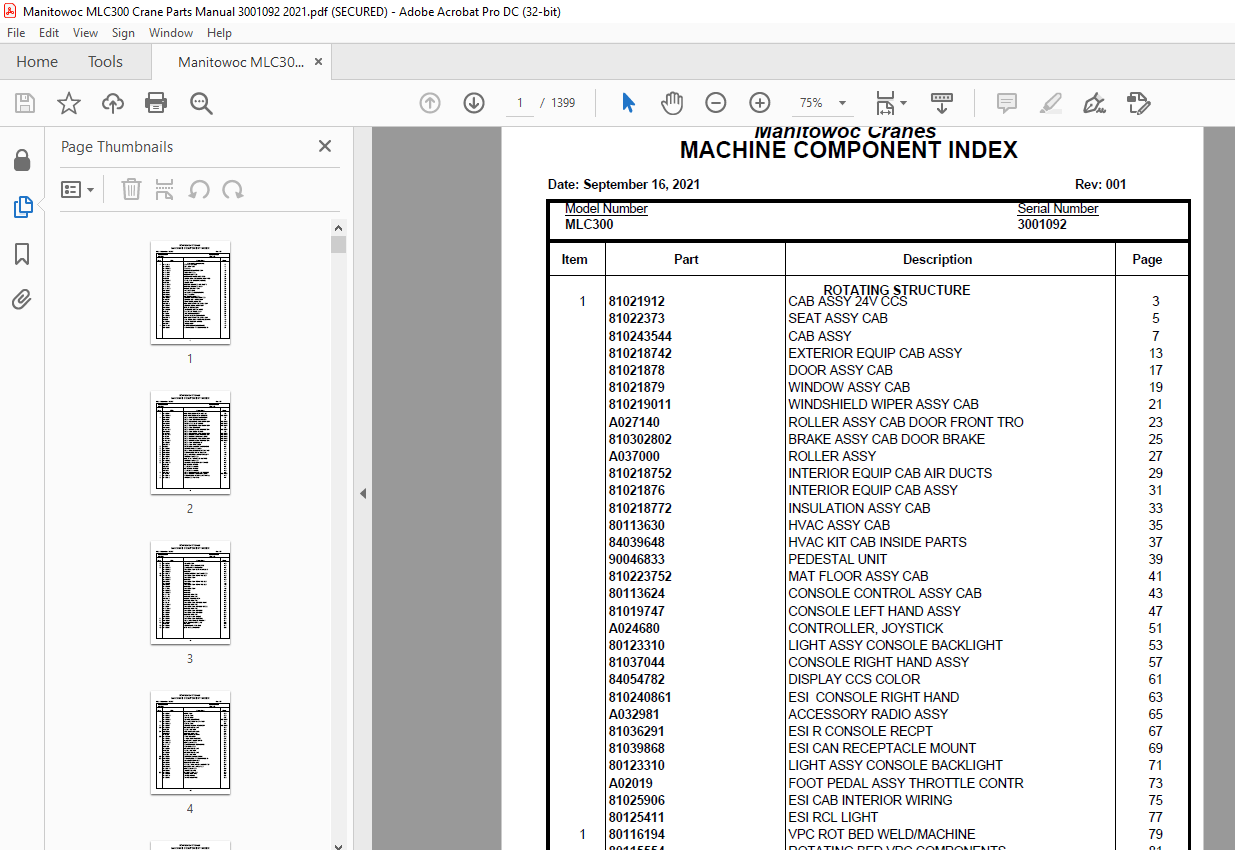Print the document with the printer icon
The height and width of the screenshot is (850, 1235).
point(156,103)
